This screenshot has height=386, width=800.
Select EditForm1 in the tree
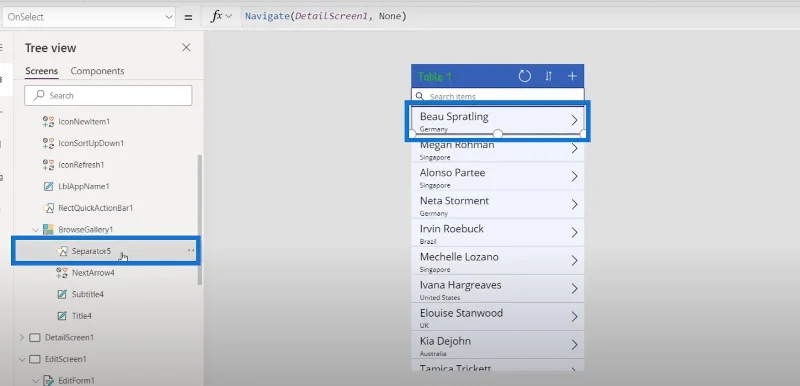point(77,380)
